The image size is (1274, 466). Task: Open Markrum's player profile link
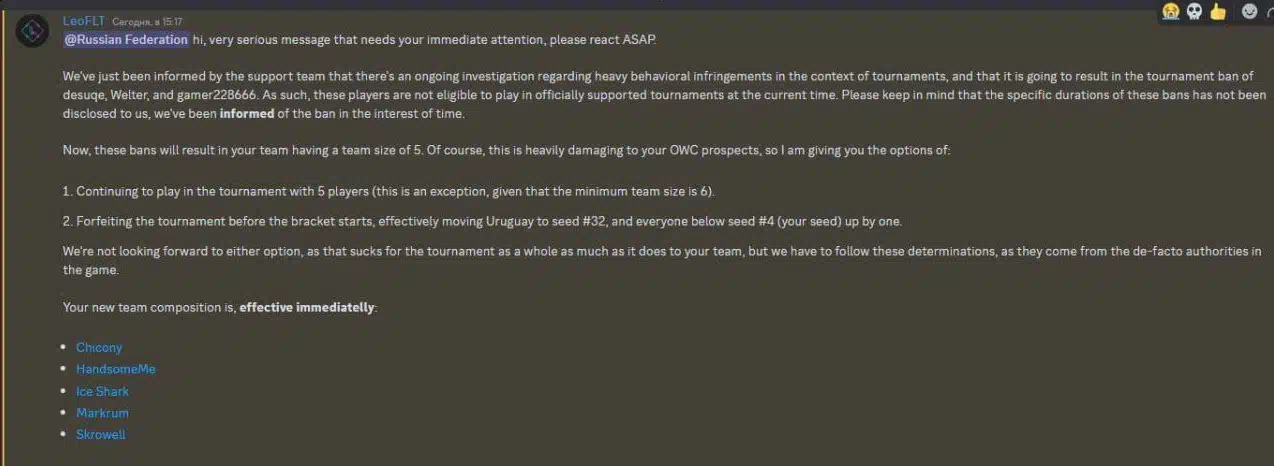click(x=102, y=413)
